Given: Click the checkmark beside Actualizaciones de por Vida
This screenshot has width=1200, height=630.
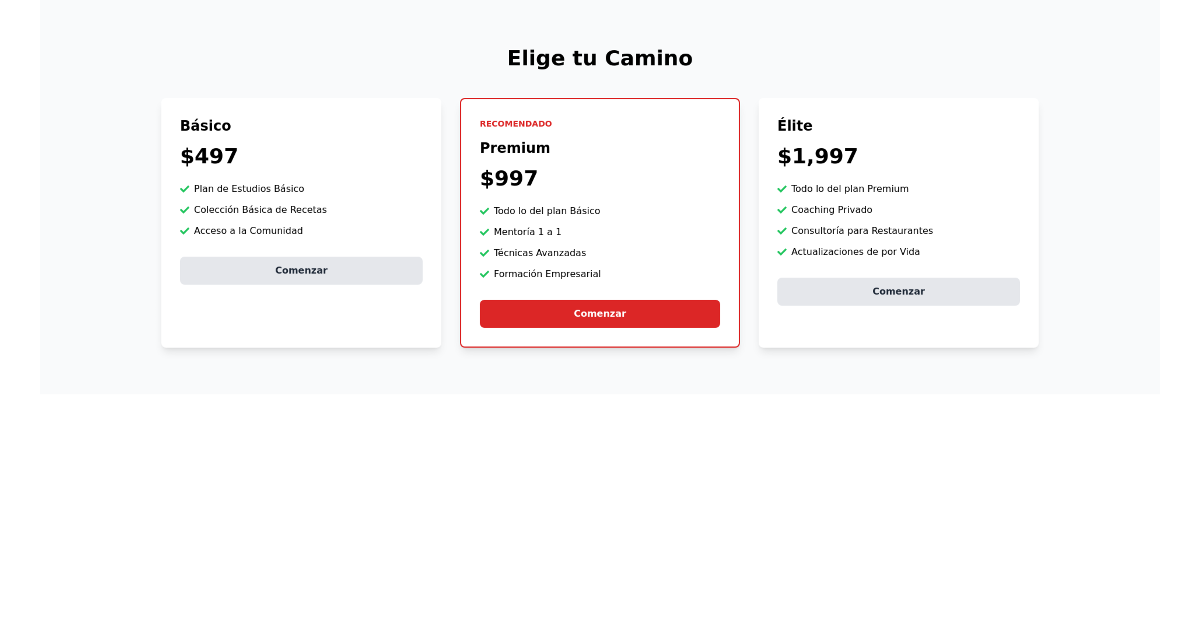Looking at the screenshot, I should coord(782,251).
